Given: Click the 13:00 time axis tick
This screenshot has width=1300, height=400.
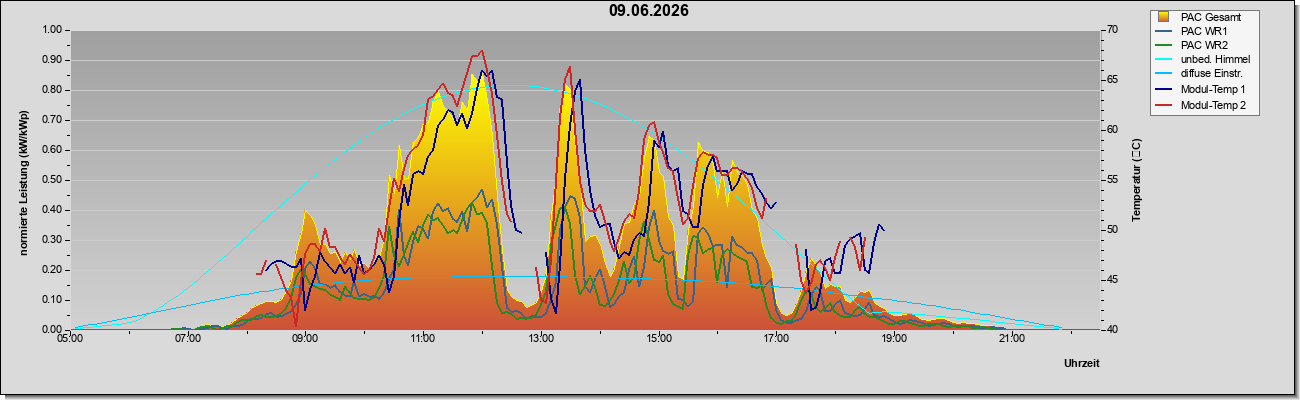Looking at the screenshot, I should point(541,339).
